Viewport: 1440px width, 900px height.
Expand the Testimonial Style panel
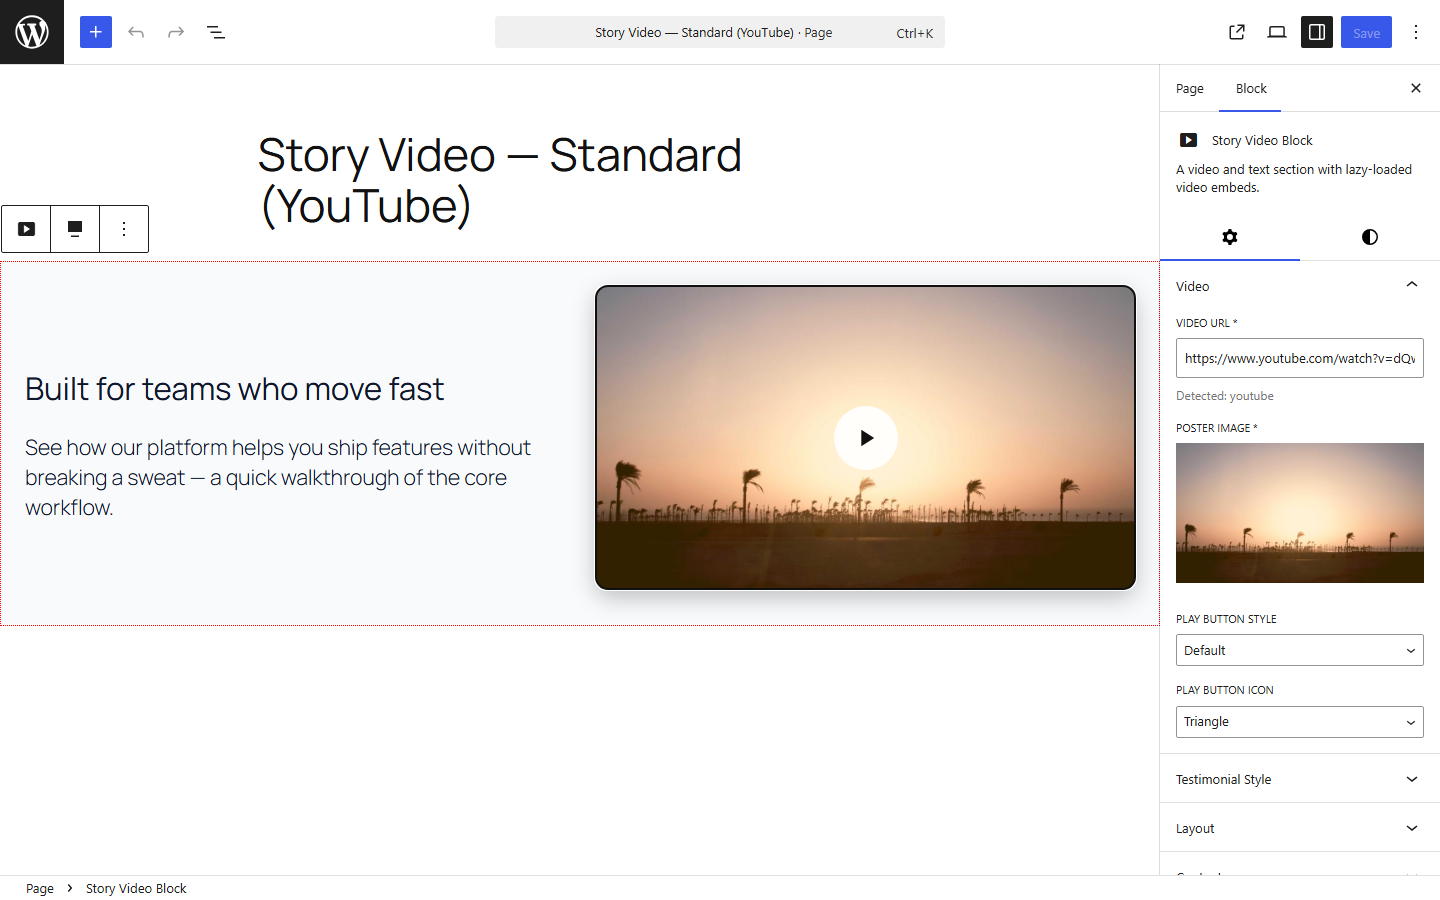click(1300, 779)
